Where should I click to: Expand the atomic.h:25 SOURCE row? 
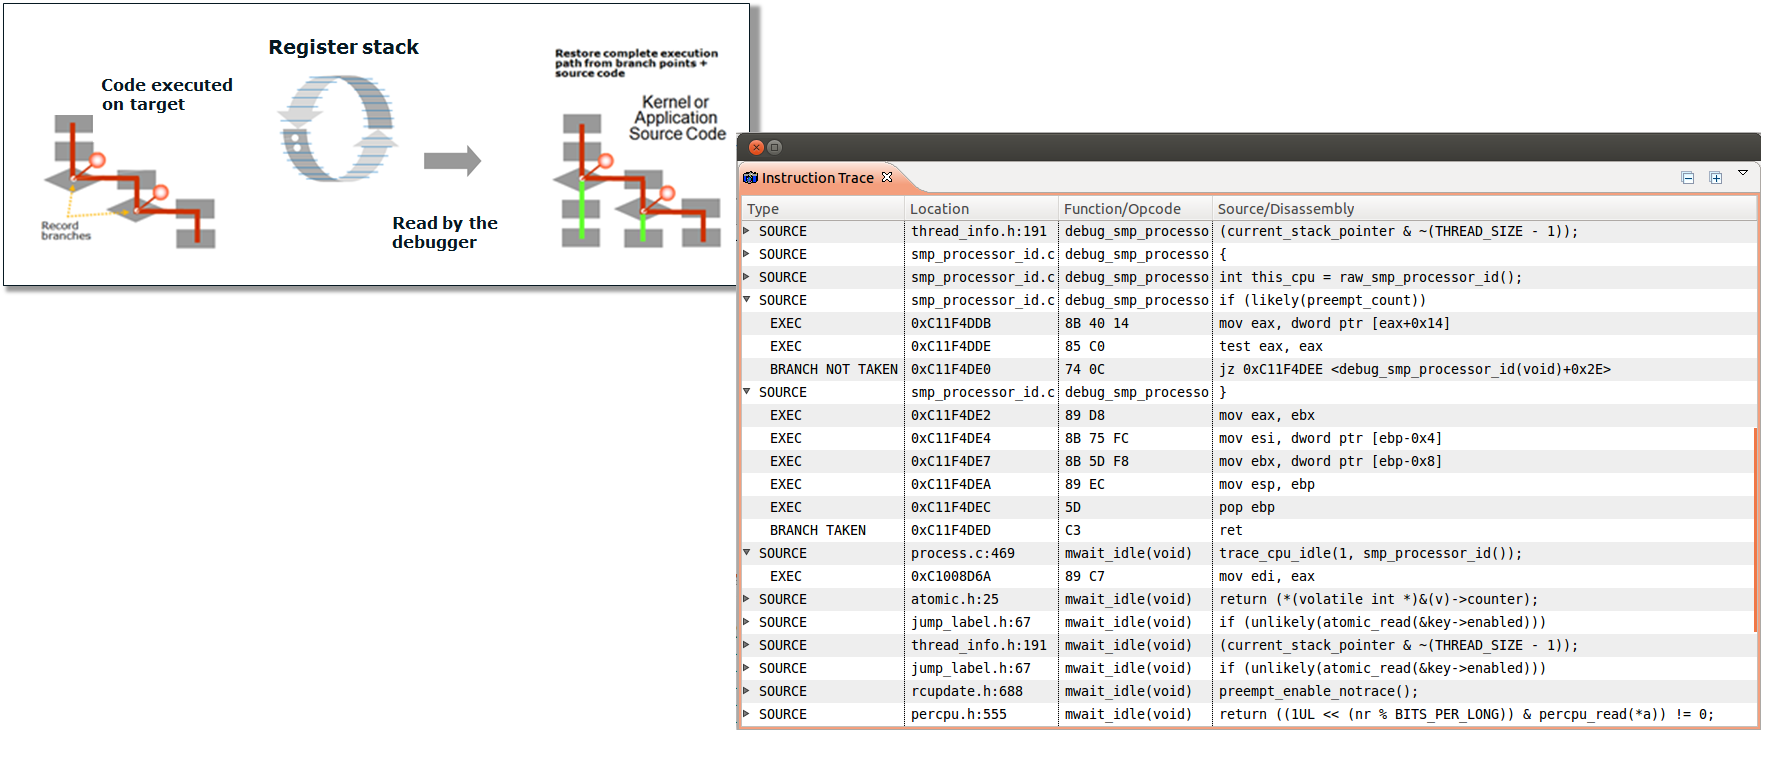[x=747, y=599]
